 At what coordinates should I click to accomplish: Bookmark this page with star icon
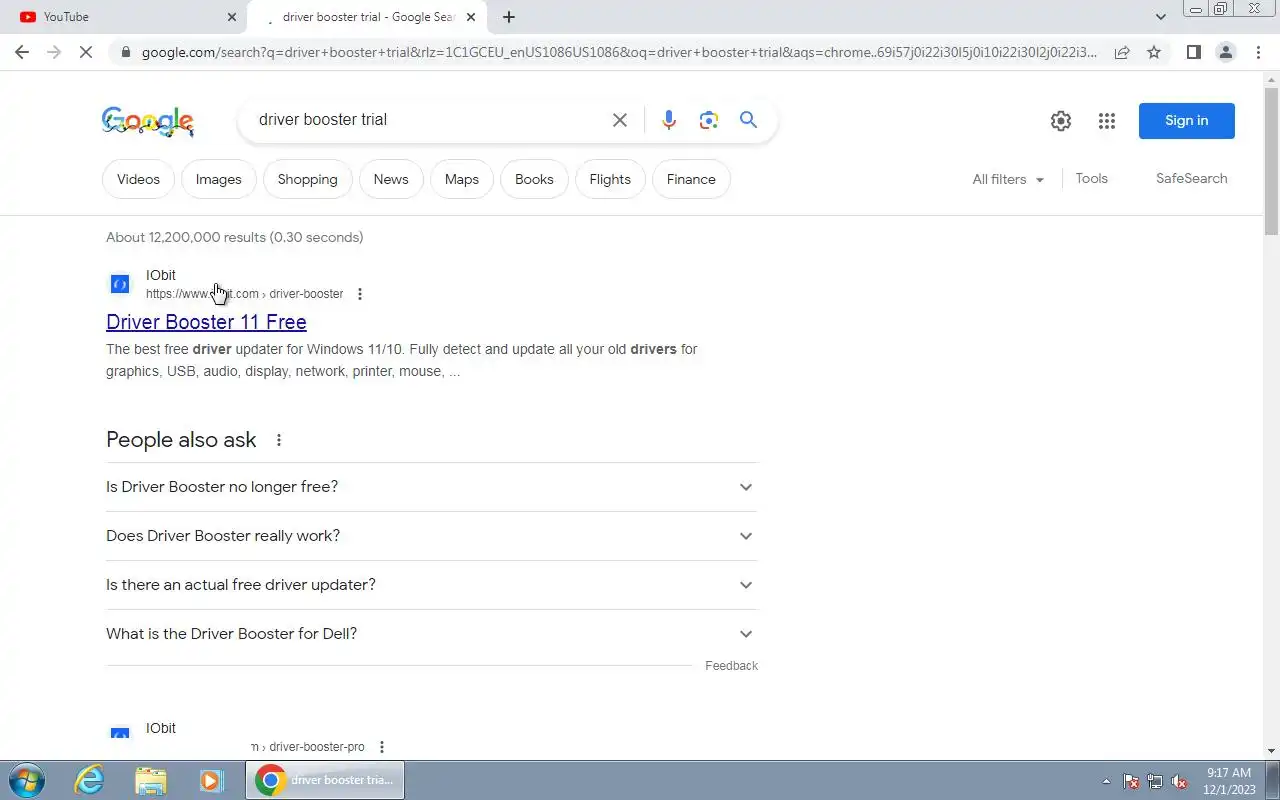point(1154,52)
